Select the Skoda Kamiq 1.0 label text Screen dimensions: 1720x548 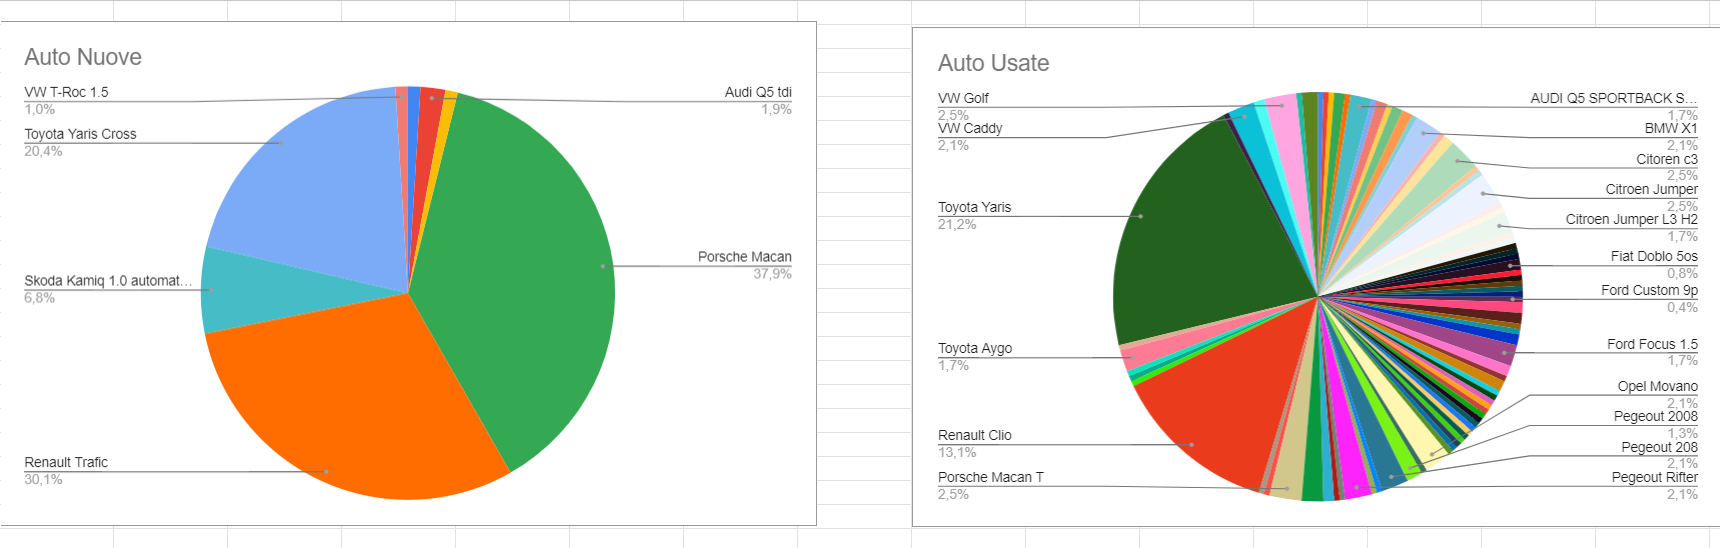click(108, 281)
